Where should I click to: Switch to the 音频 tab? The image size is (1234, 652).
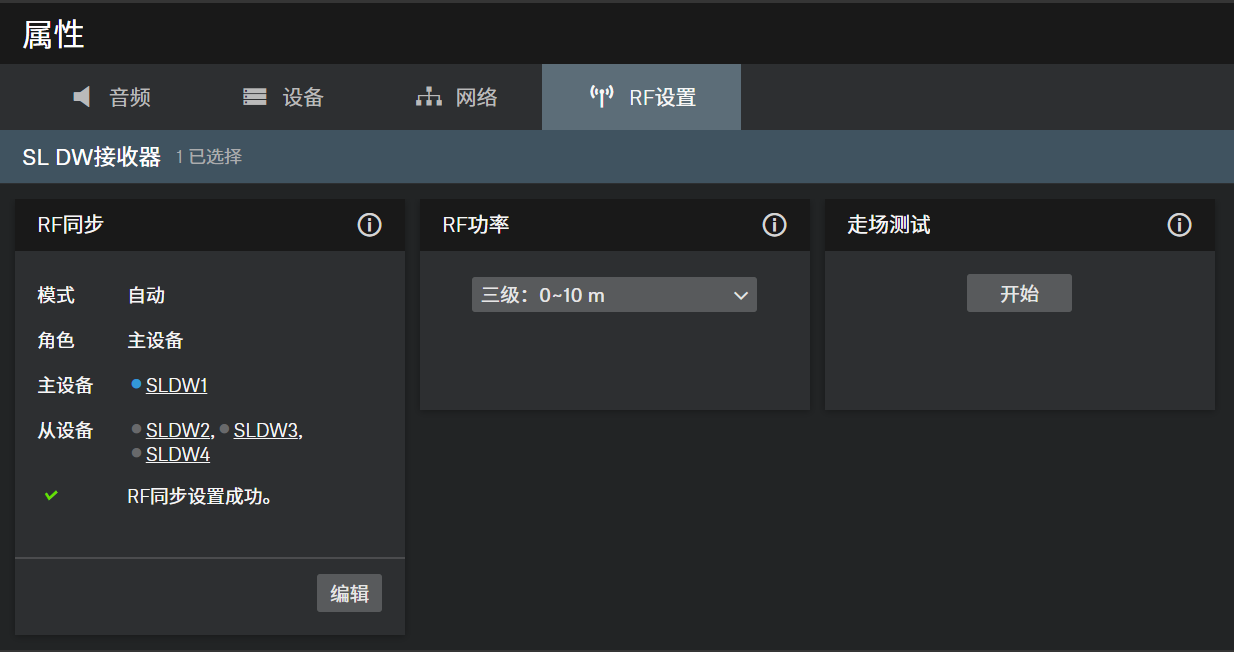tap(112, 97)
